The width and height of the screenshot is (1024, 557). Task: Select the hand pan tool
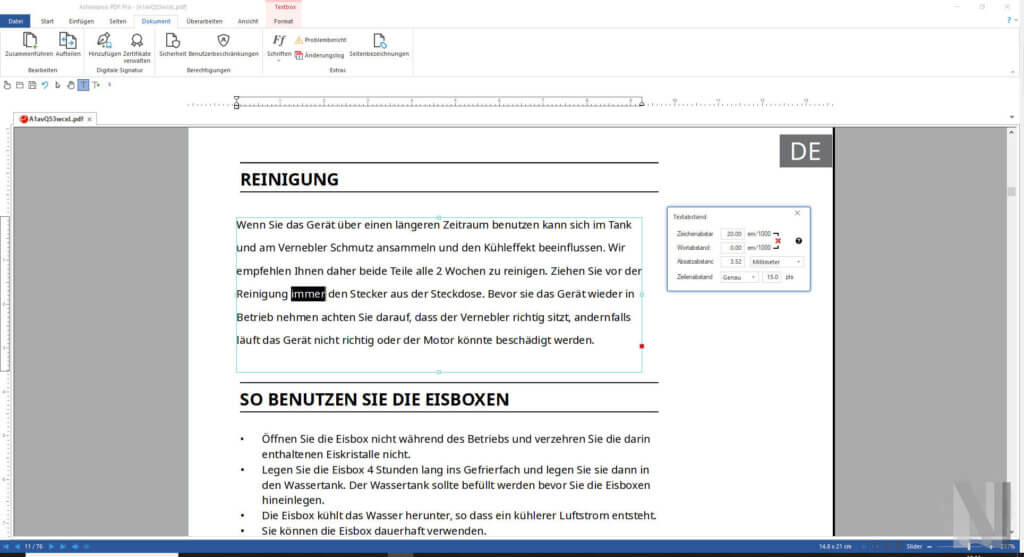tap(71, 85)
